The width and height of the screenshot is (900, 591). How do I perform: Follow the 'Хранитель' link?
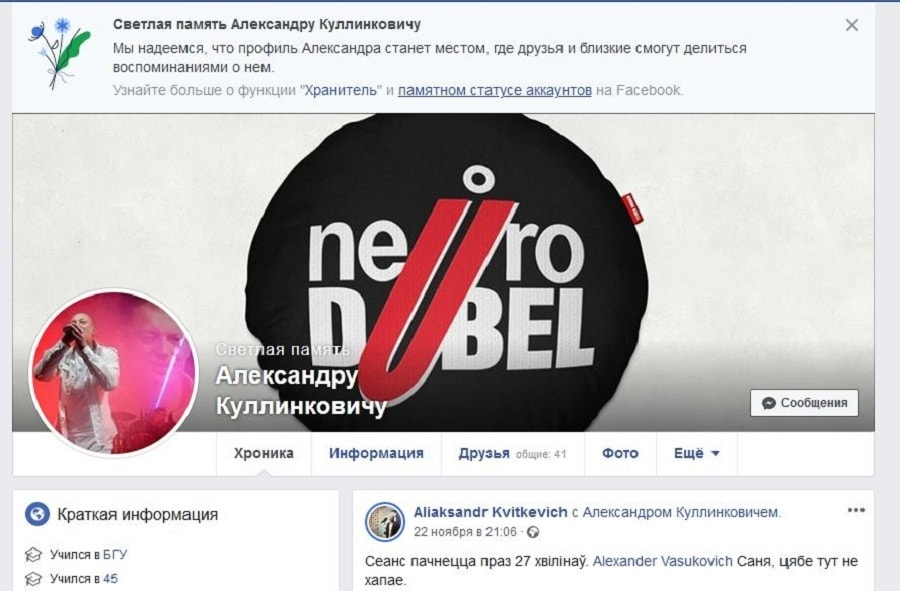342,91
